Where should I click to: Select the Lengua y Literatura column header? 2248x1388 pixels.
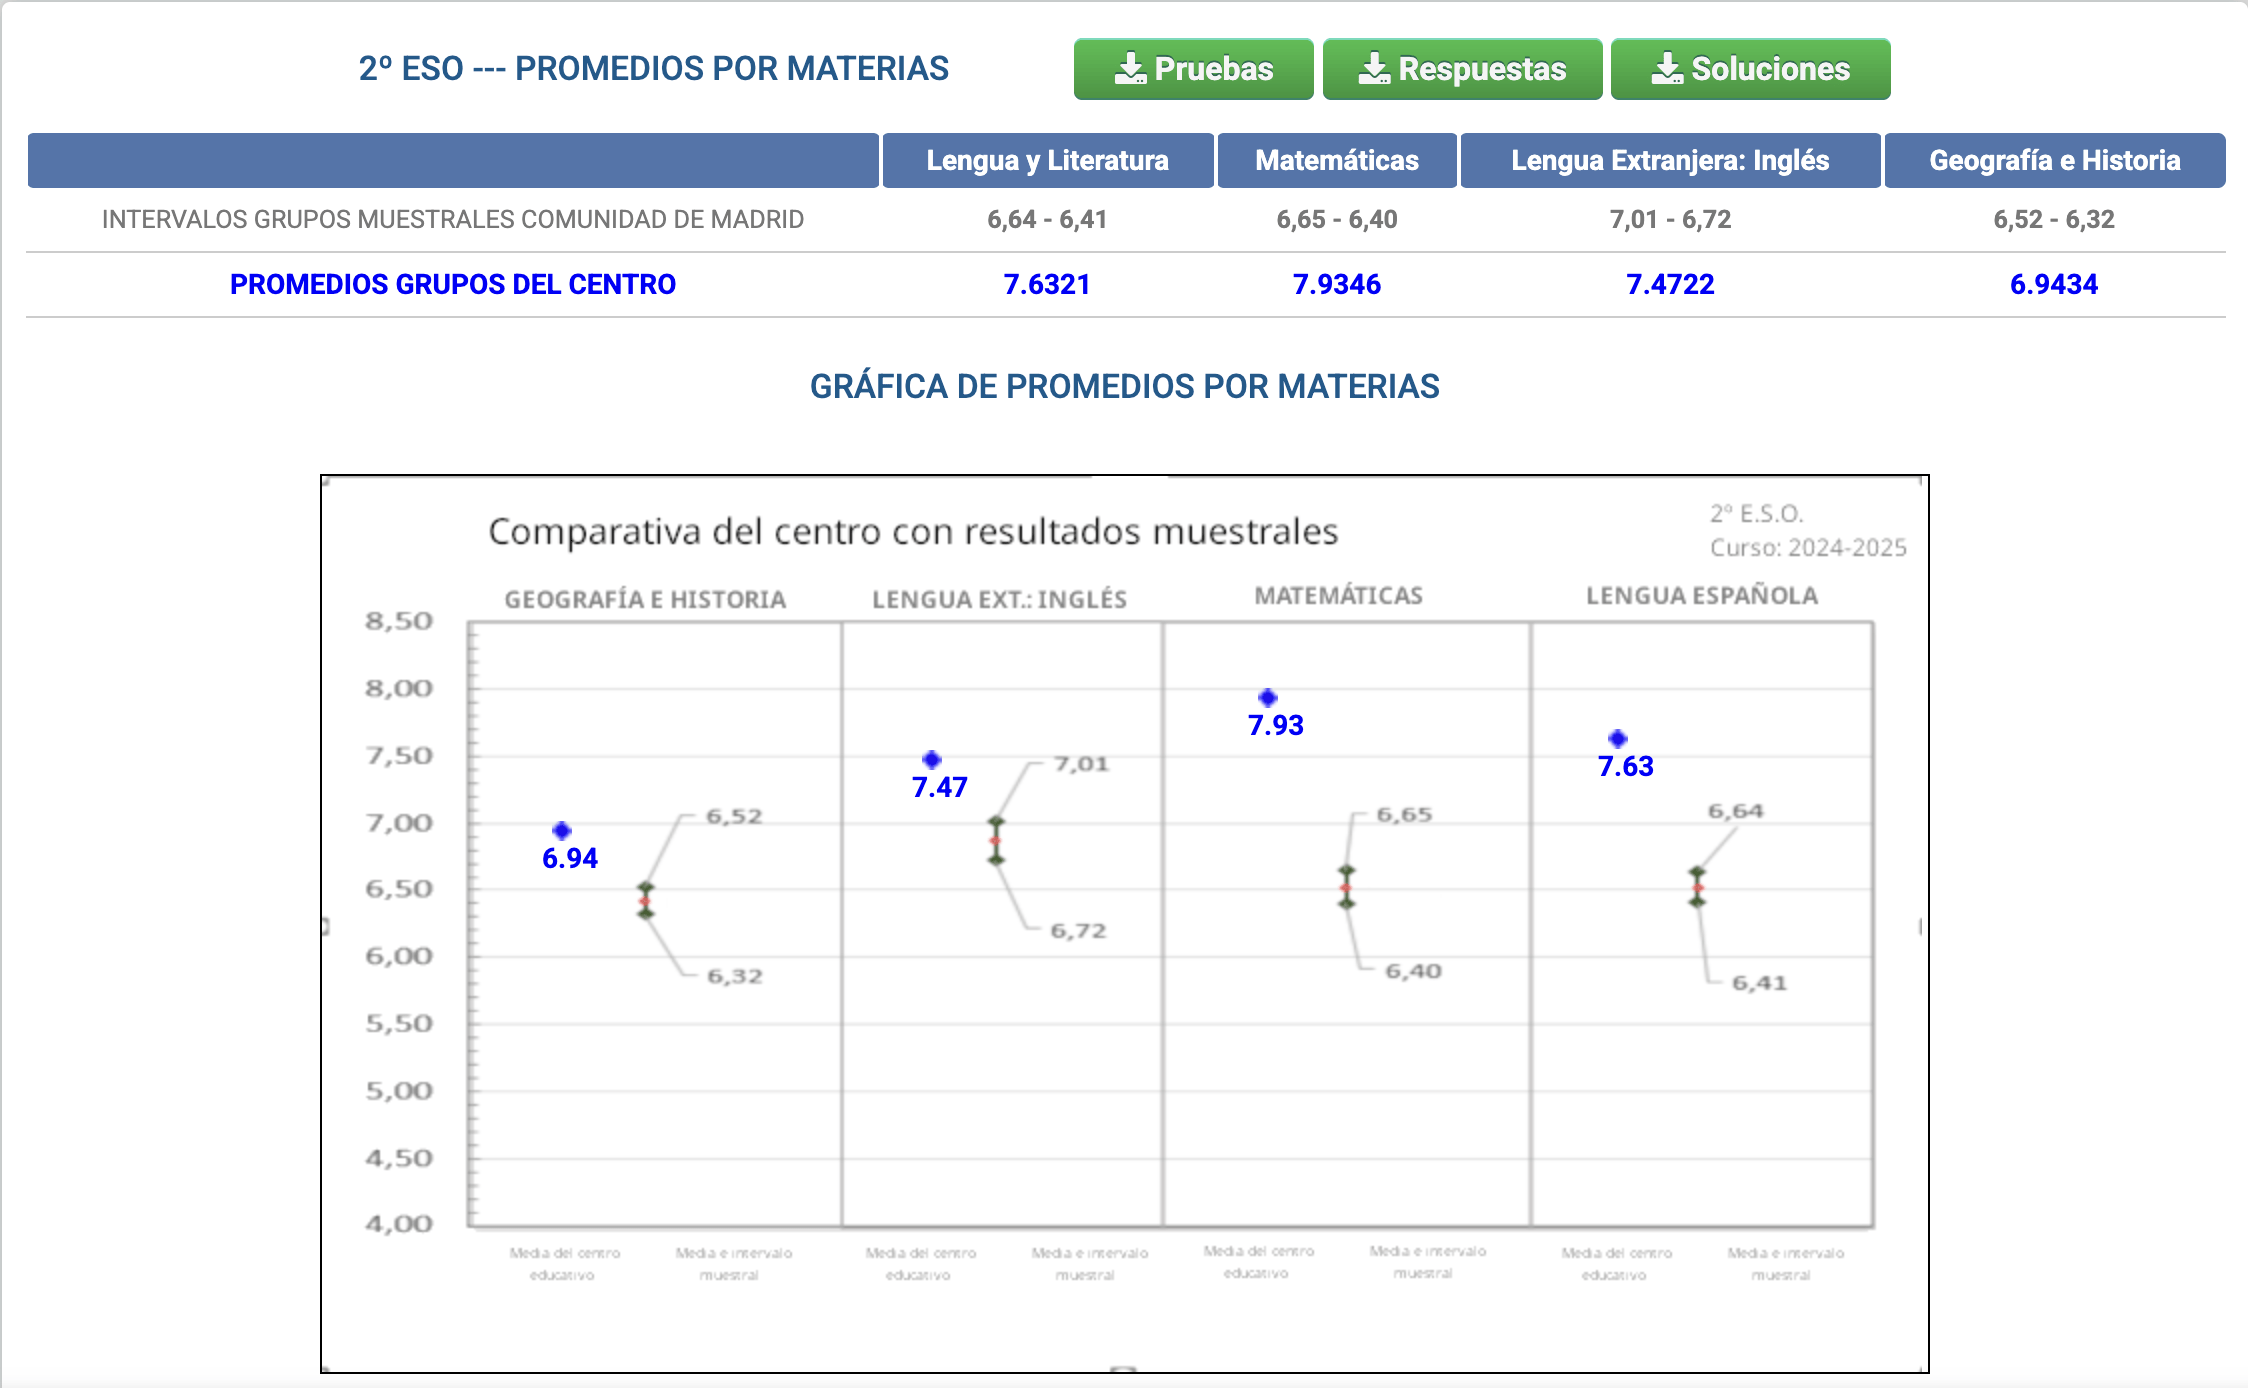(x=1047, y=160)
